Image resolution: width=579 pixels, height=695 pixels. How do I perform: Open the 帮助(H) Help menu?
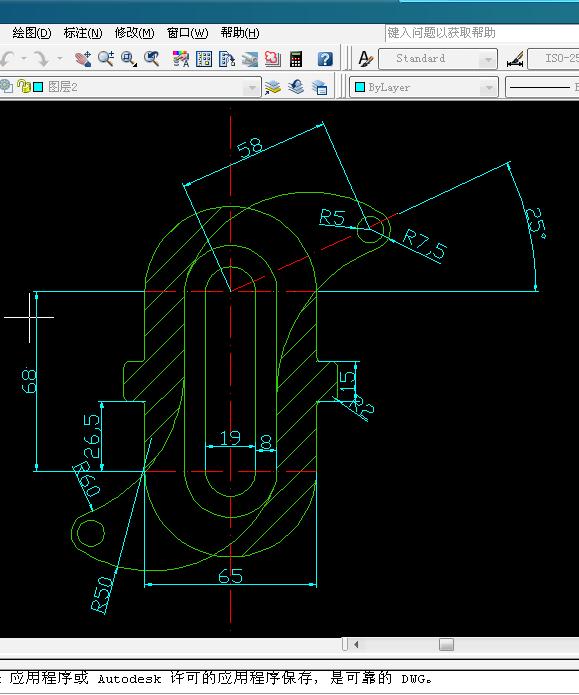240,33
